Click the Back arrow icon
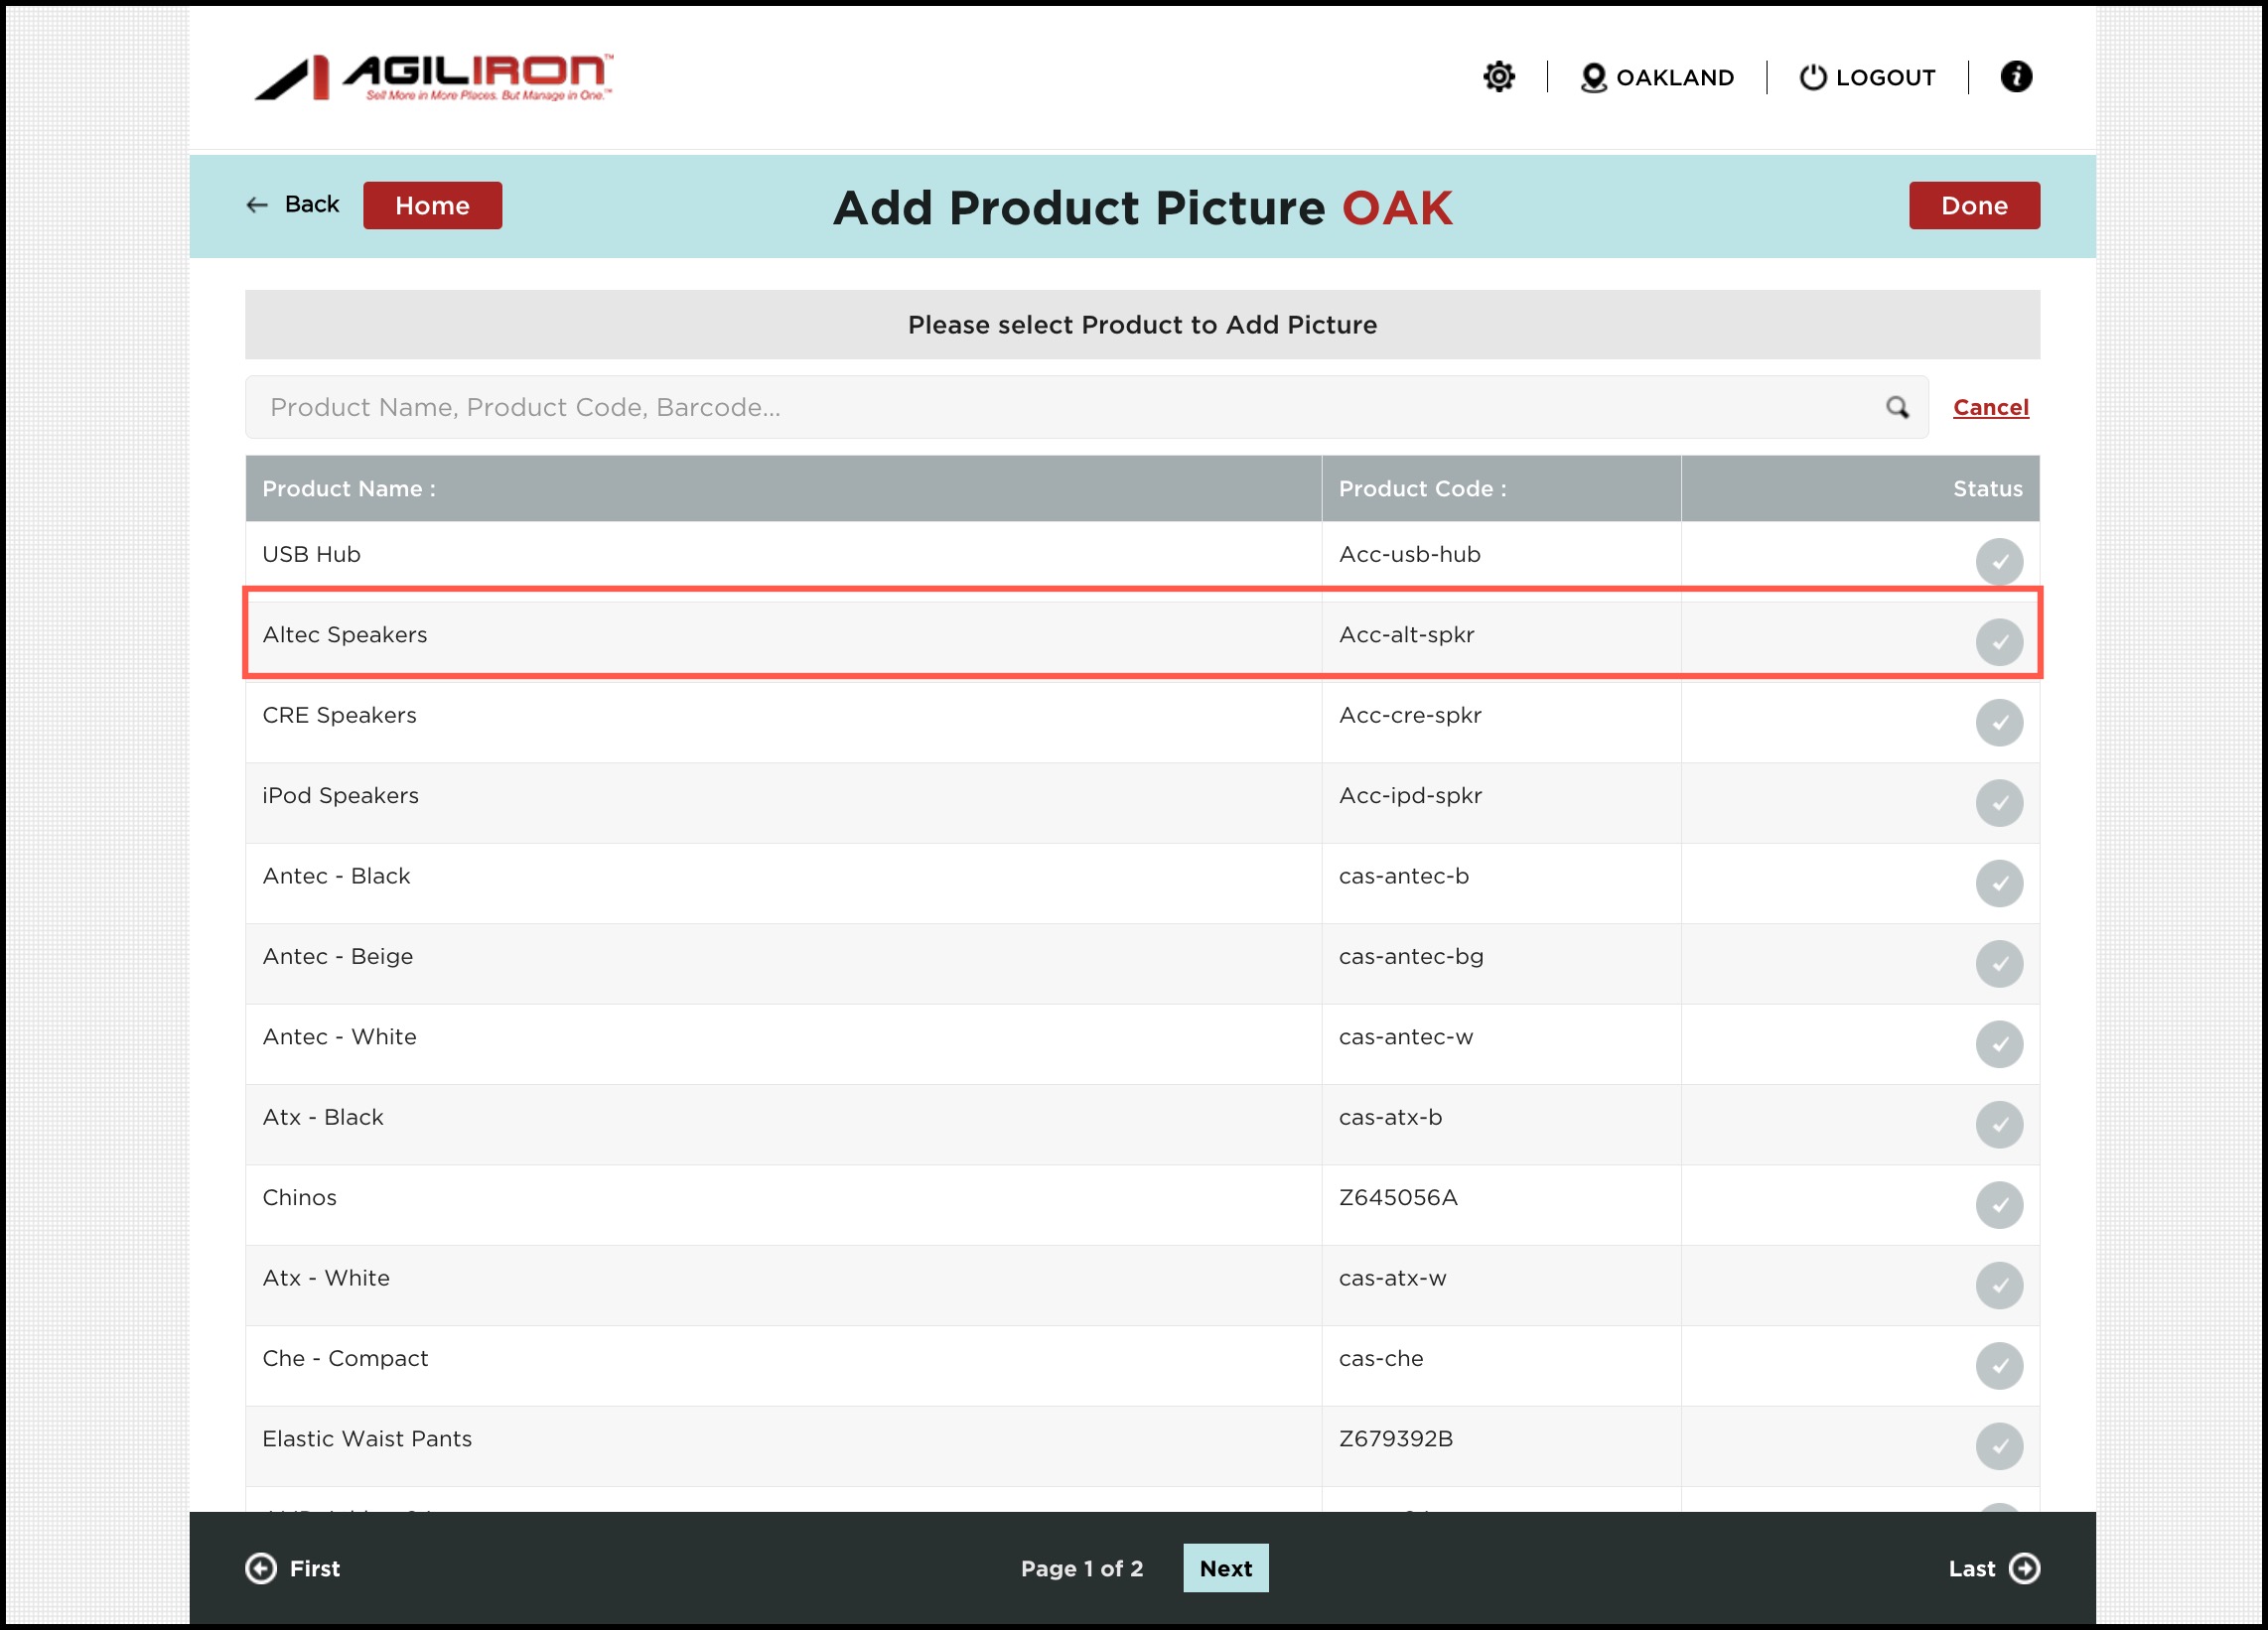The height and width of the screenshot is (1630, 2268). click(x=257, y=205)
